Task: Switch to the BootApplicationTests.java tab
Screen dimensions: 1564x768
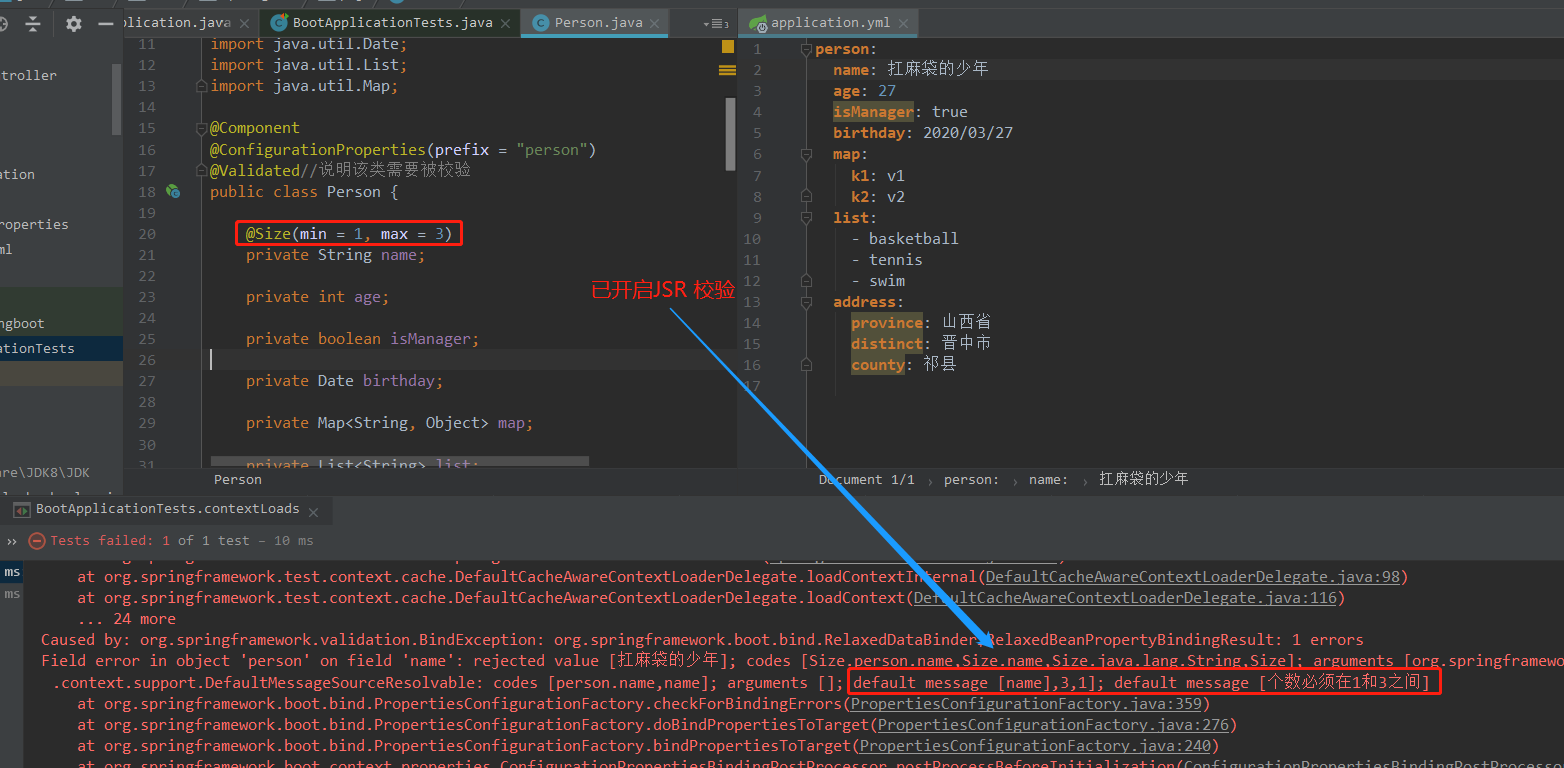Action: click(x=389, y=23)
